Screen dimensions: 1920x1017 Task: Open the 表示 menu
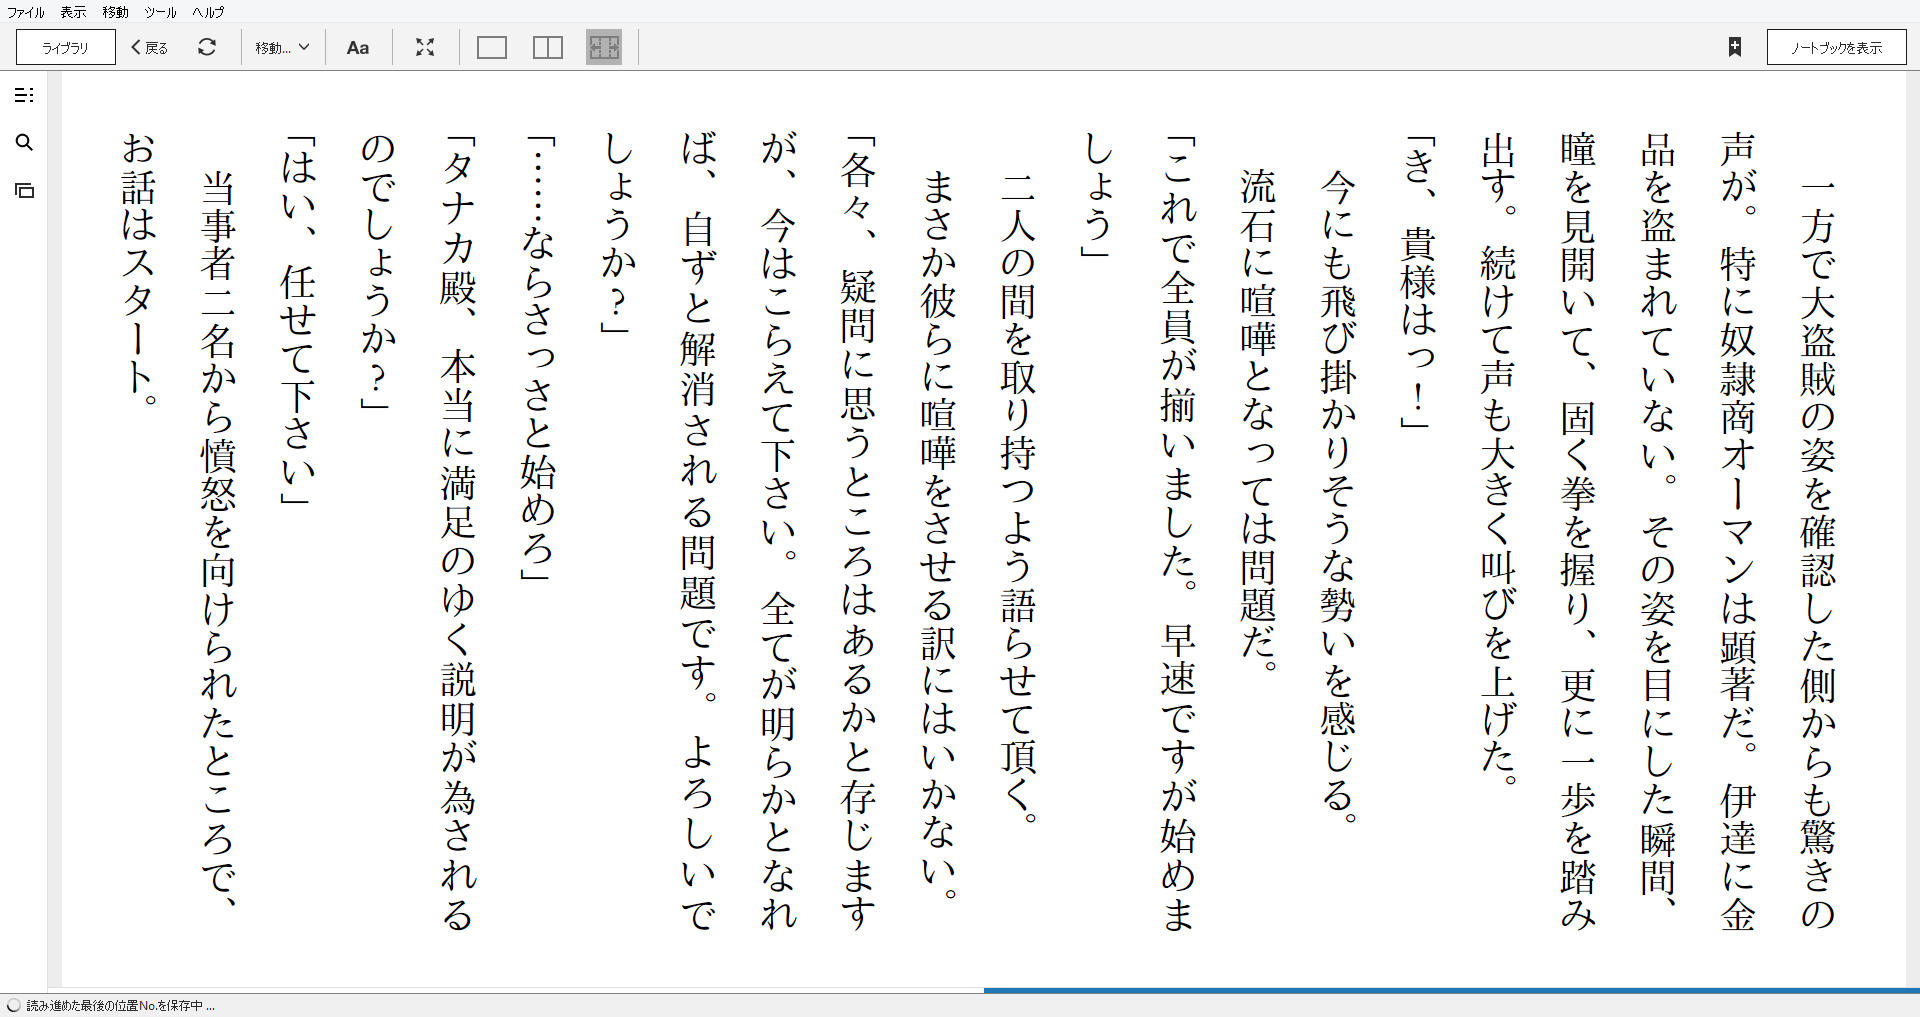[x=73, y=12]
